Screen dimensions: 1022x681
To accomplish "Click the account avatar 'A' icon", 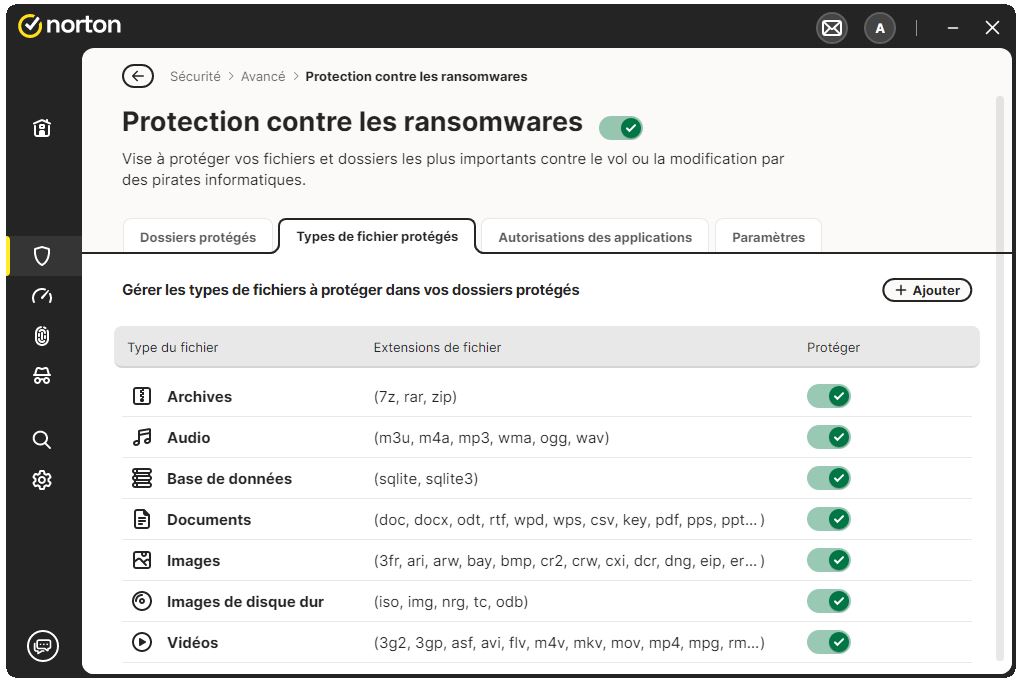I will 879,28.
